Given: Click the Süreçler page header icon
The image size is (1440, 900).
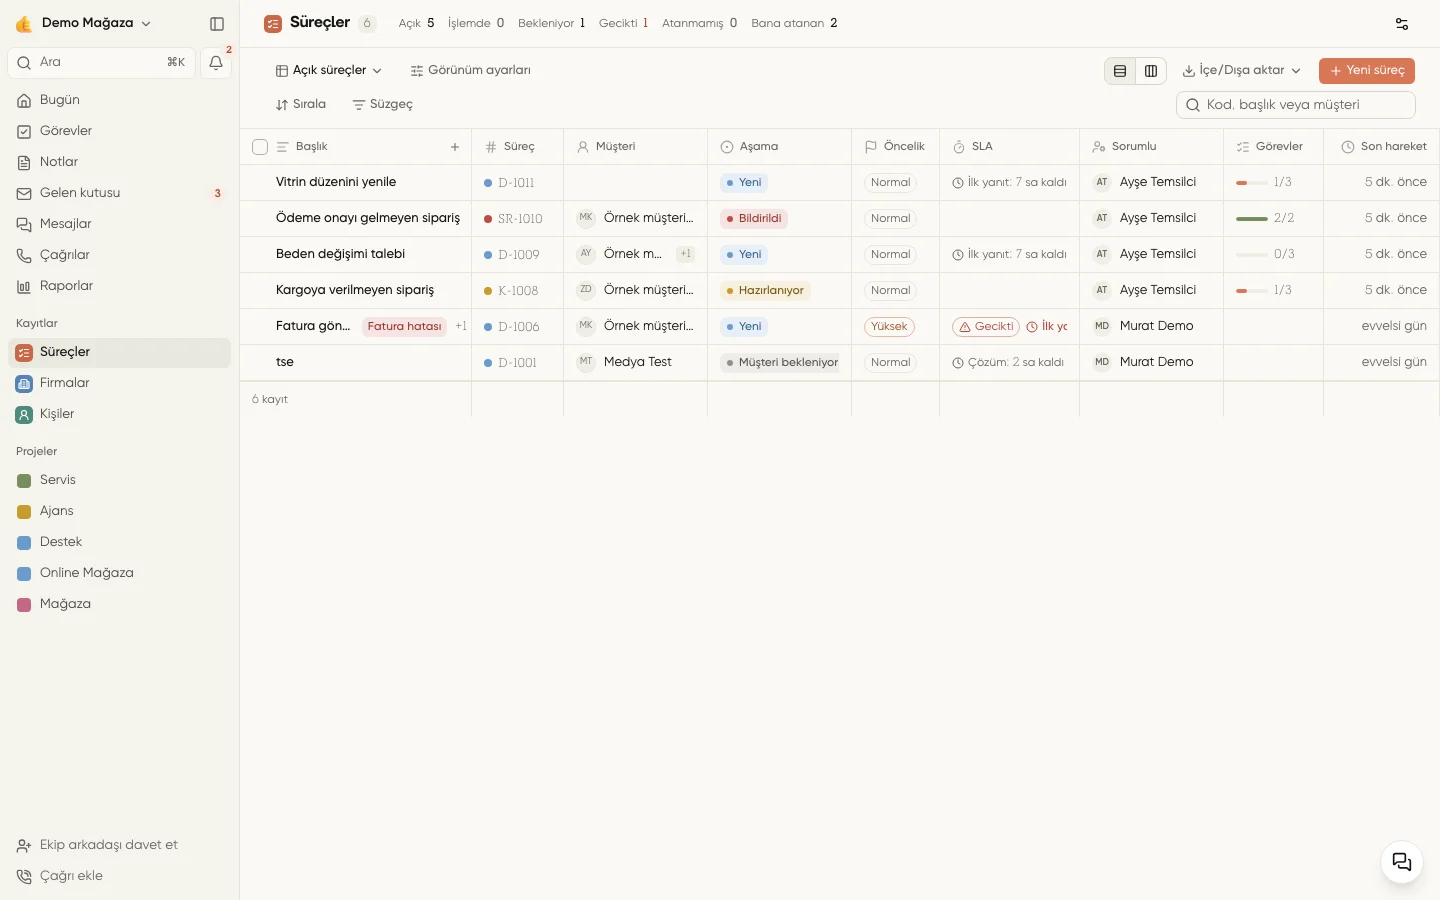Looking at the screenshot, I should [273, 24].
